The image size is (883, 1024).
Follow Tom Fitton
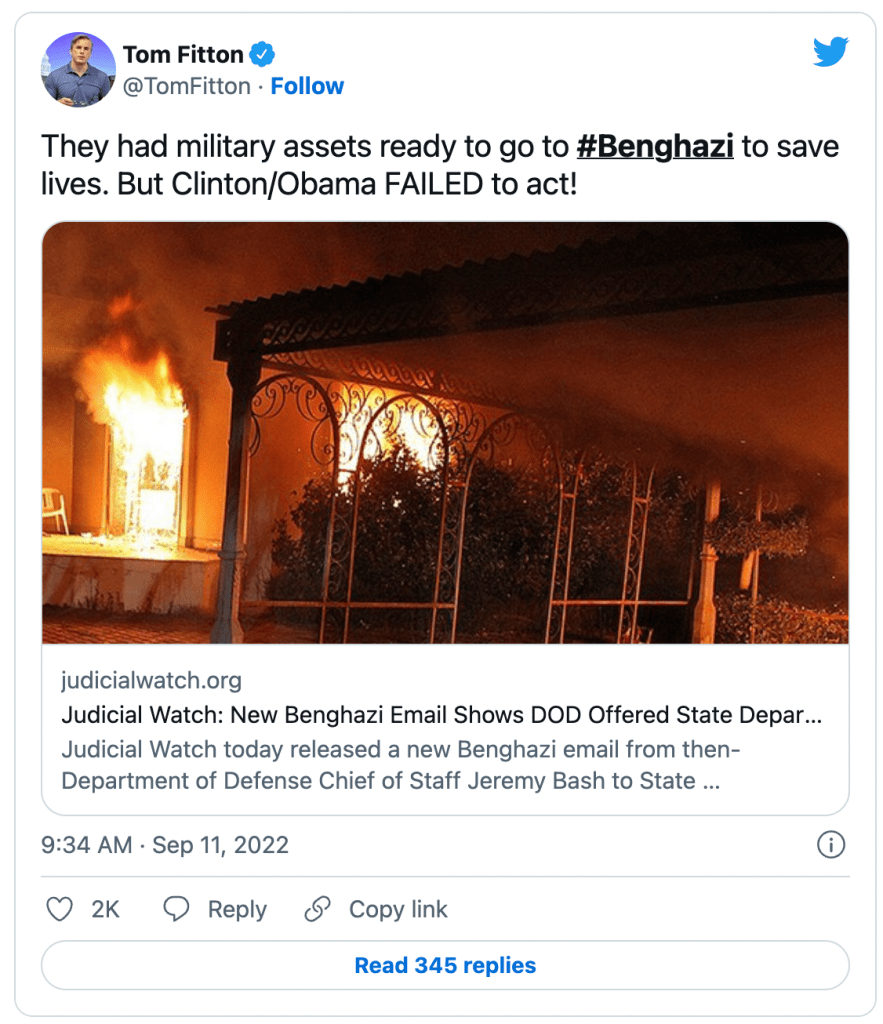307,86
